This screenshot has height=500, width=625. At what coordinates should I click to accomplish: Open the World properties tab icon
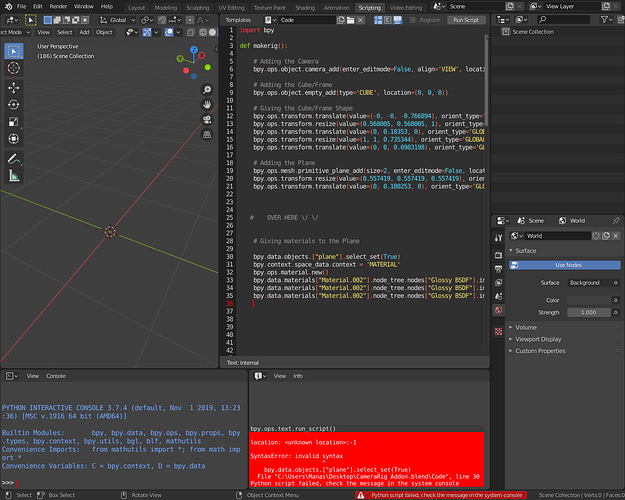[498, 310]
